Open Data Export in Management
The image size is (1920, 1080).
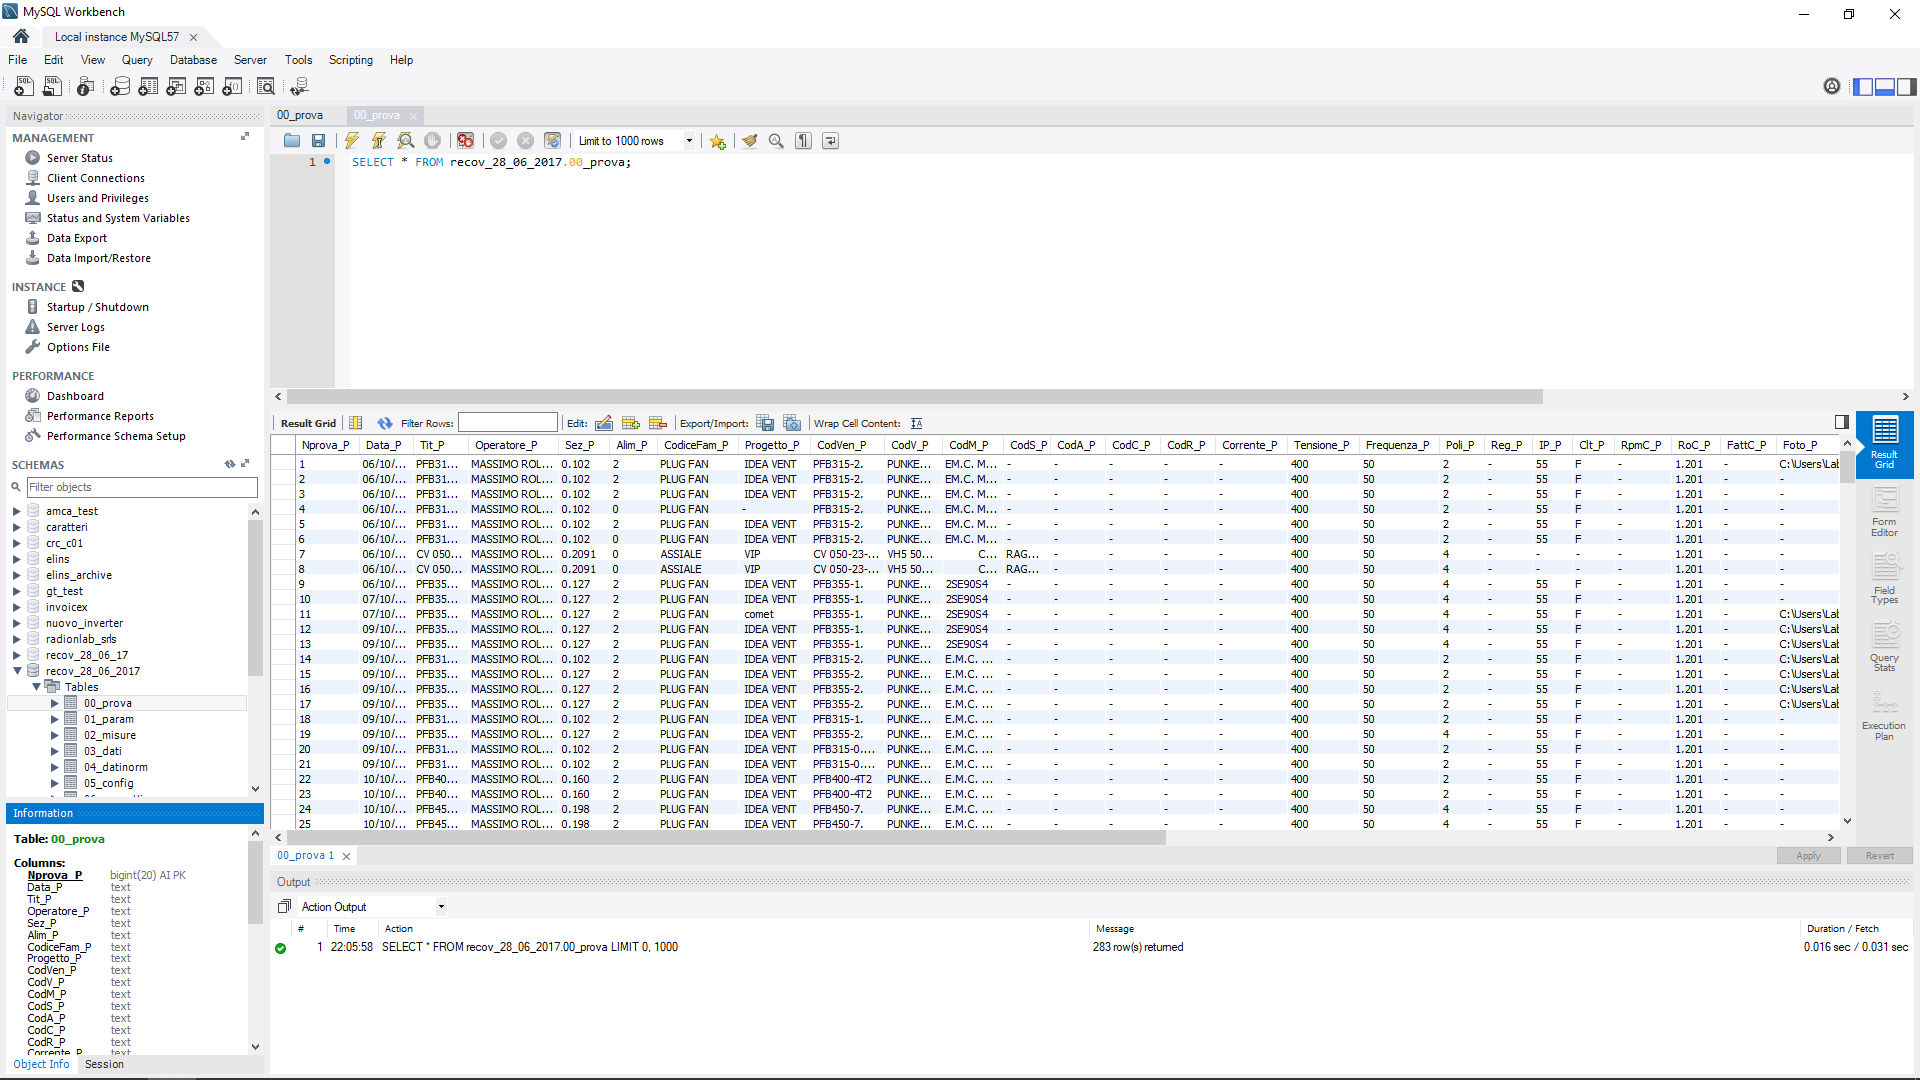click(76, 238)
